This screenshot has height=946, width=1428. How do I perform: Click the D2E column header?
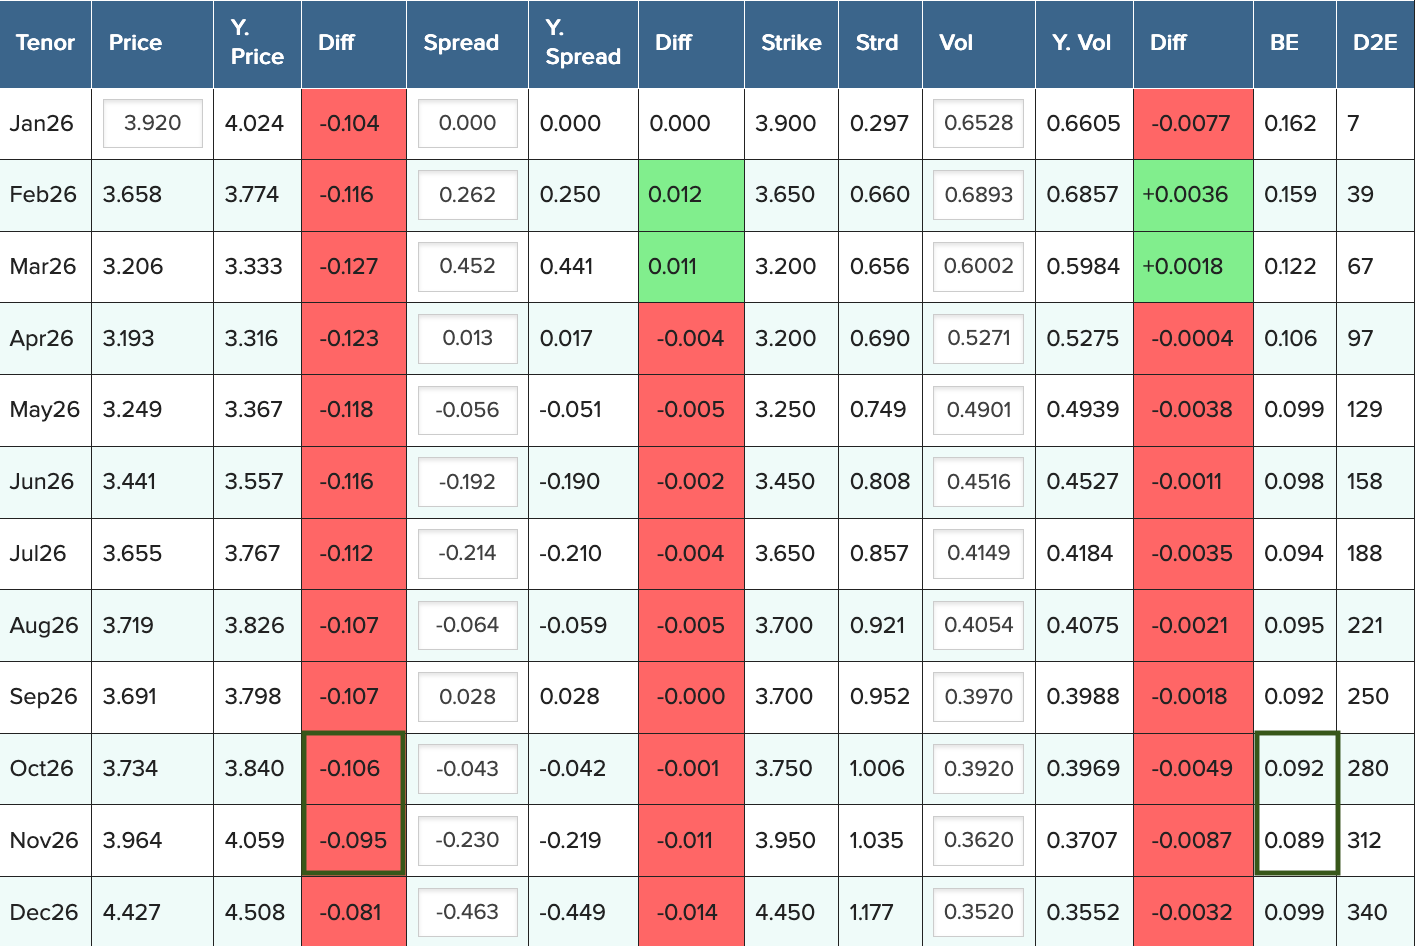1374,43
